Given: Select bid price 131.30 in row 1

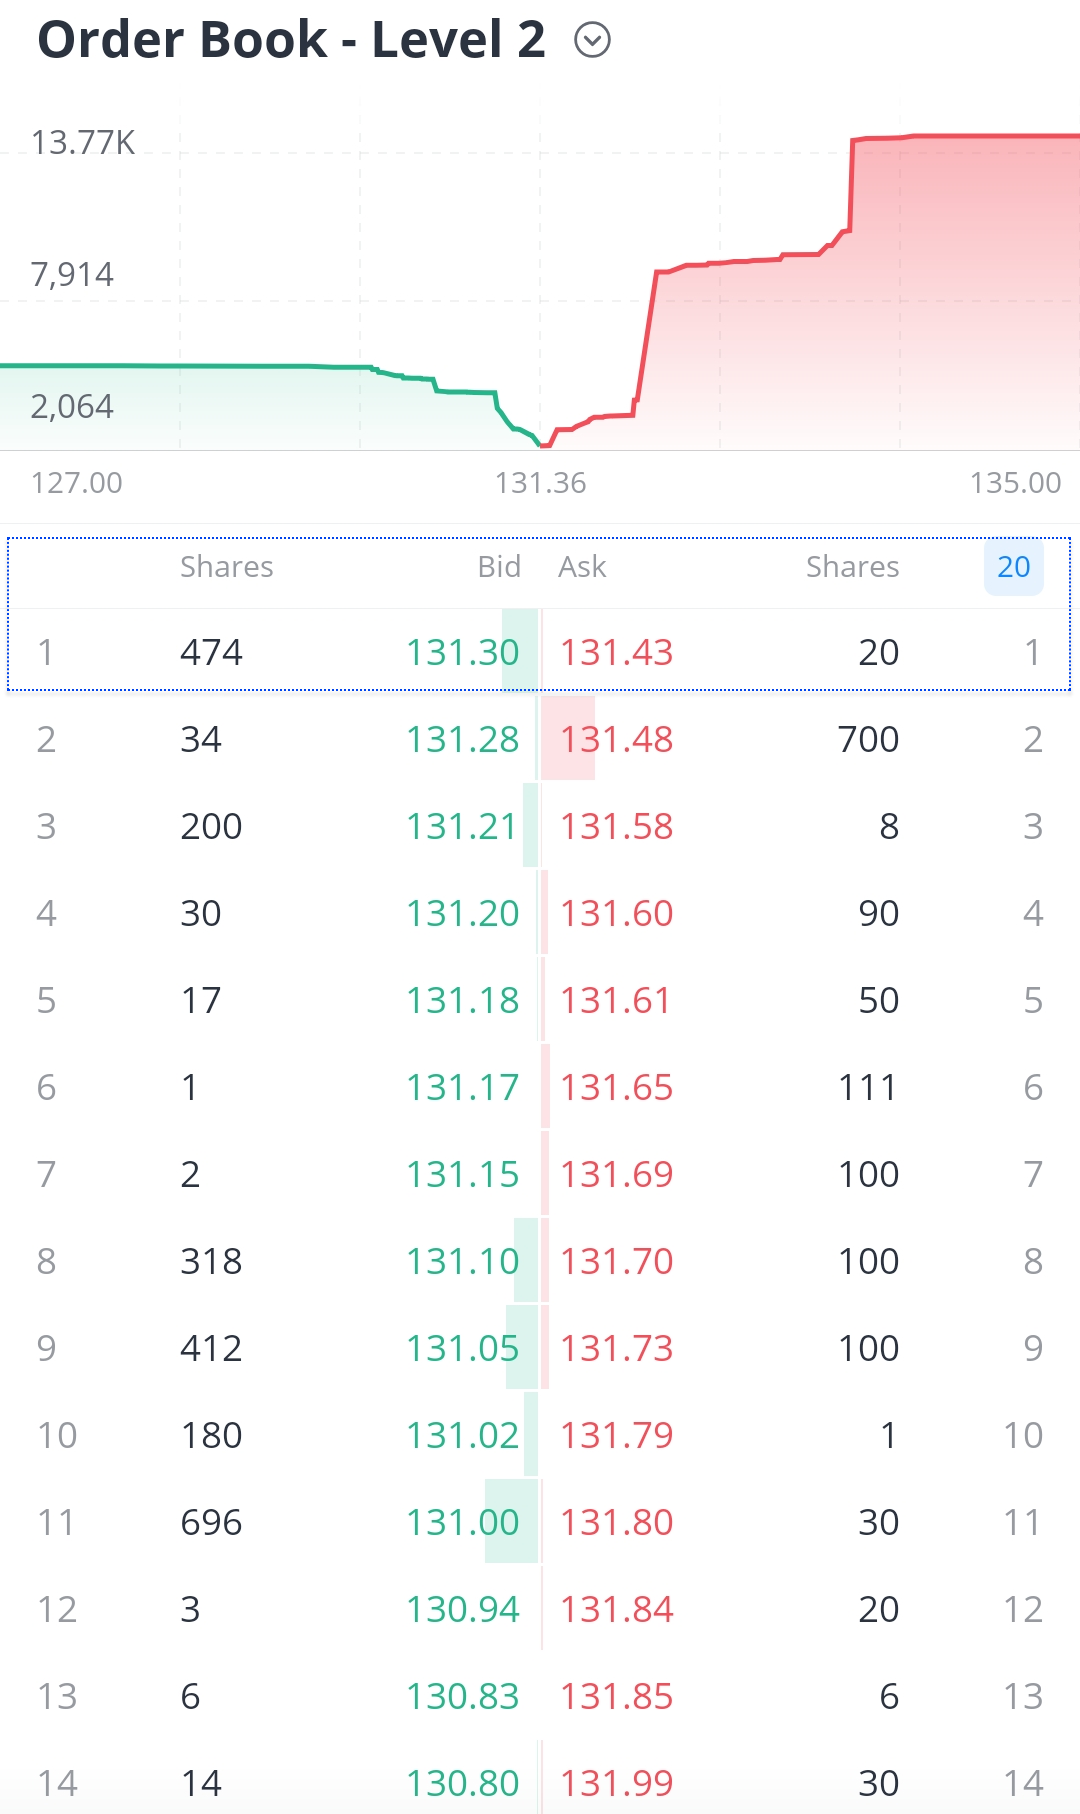Looking at the screenshot, I should point(462,652).
